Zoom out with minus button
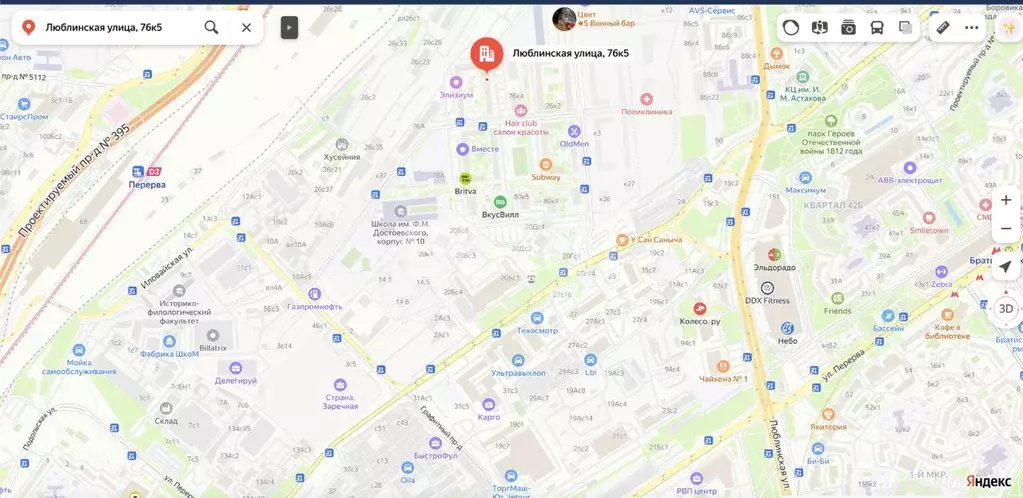This screenshot has width=1023, height=498. 1006,229
